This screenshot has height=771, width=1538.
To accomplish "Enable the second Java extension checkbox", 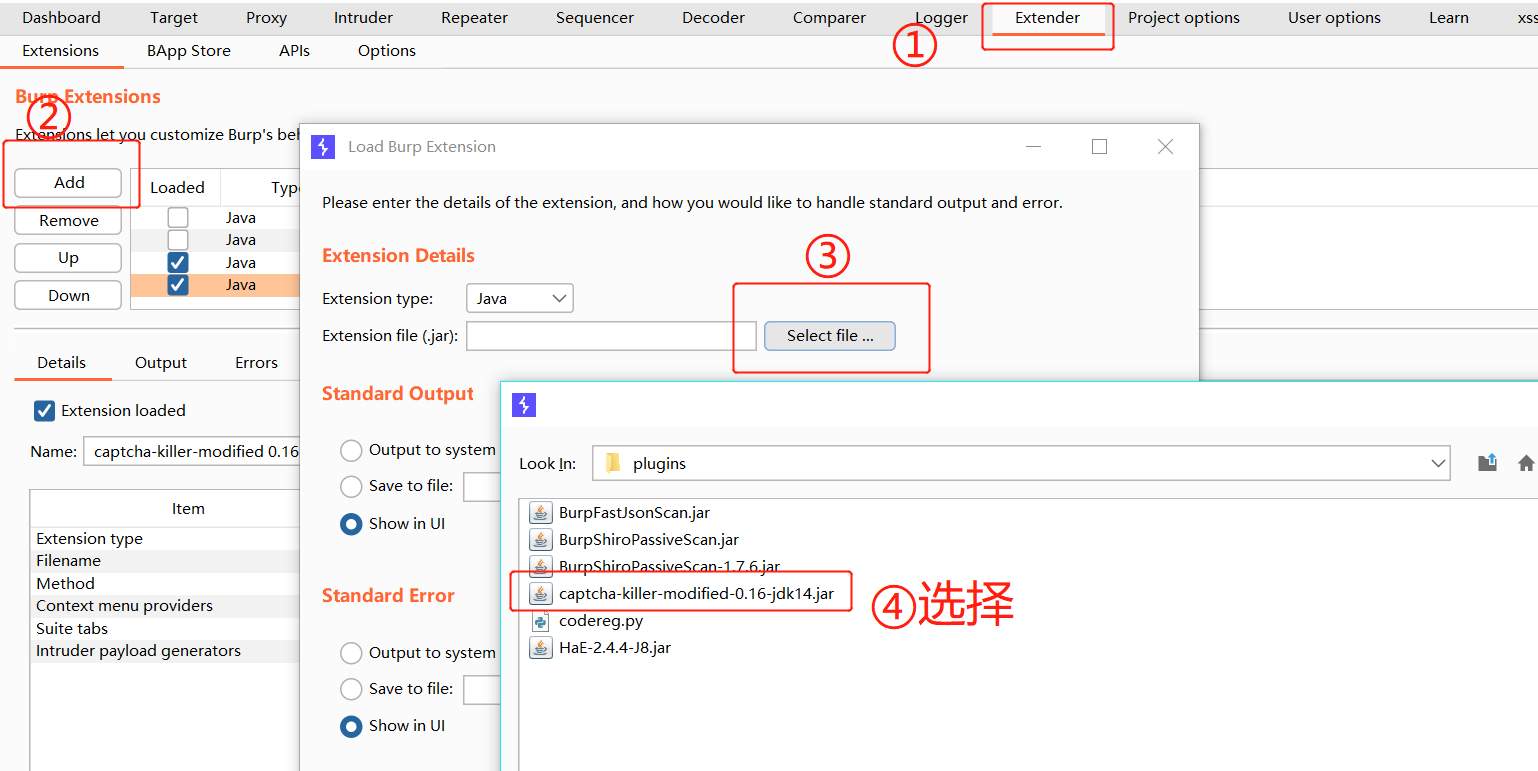I will (x=178, y=240).
